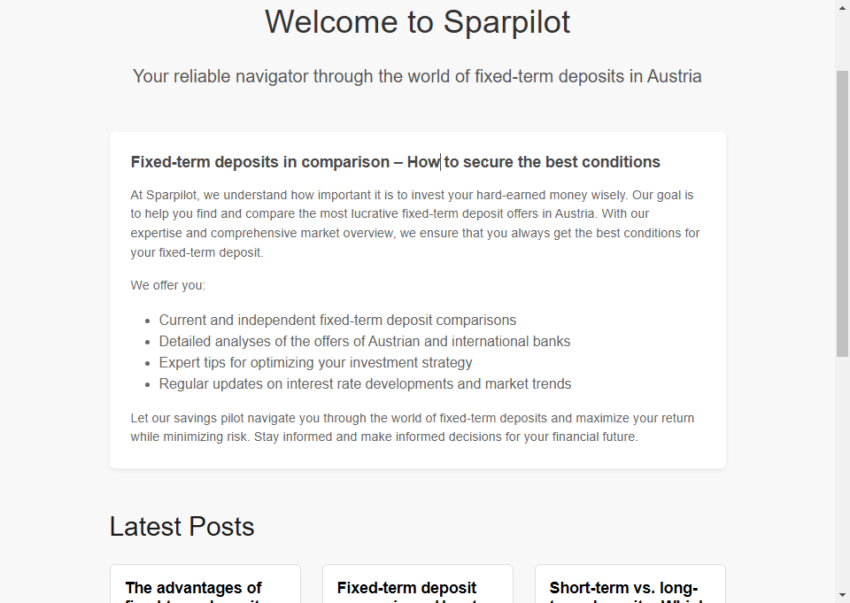This screenshot has width=850, height=603.
Task: Click the closing paragraph about maximizing your return
Action: 413,427
